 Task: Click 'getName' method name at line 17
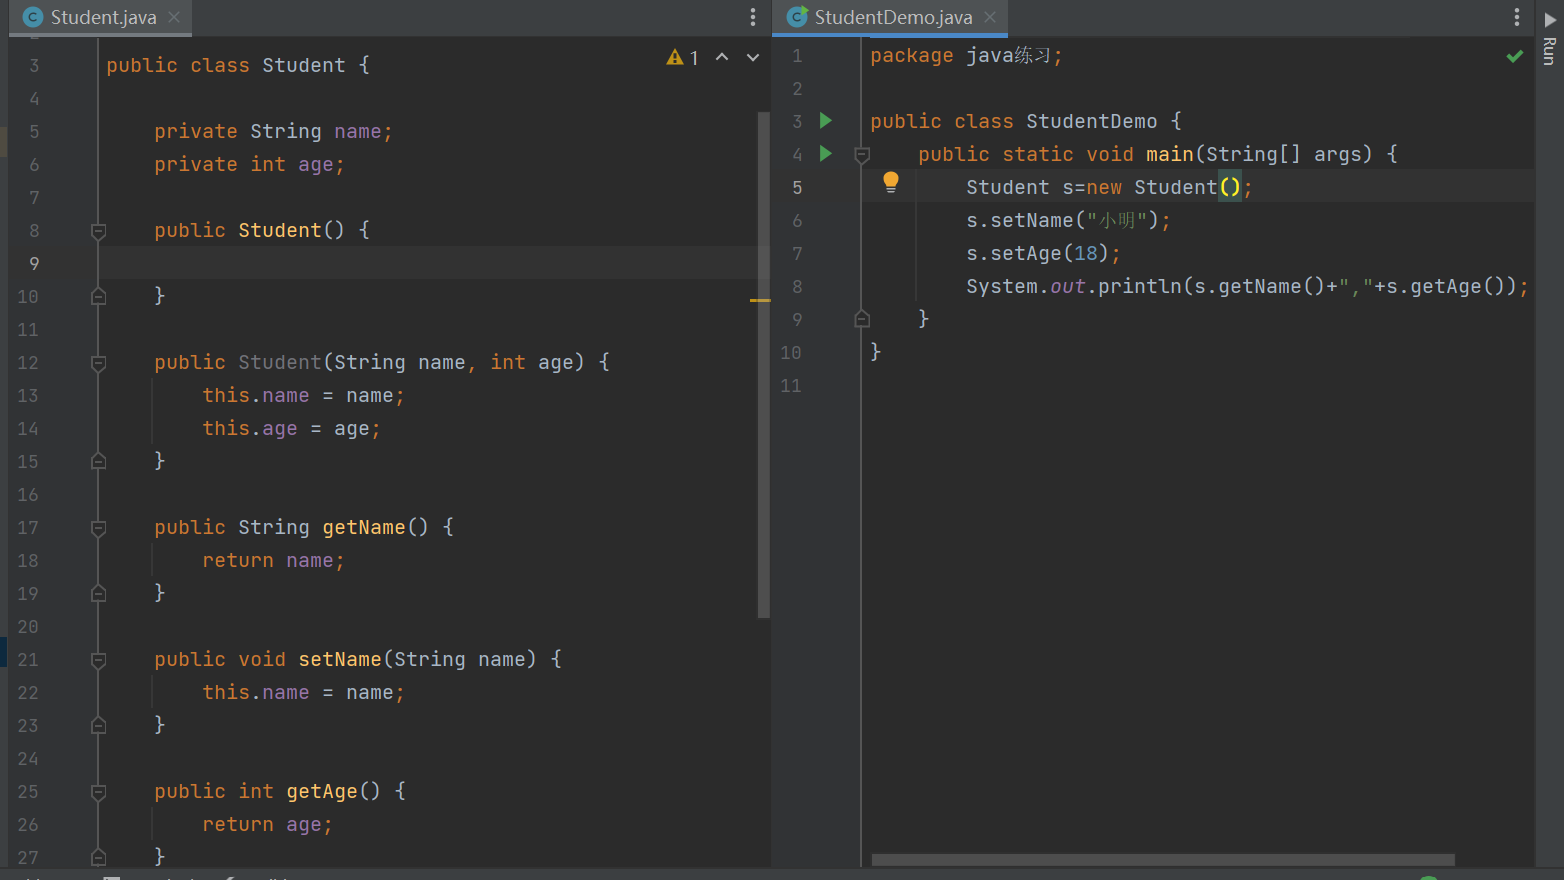364,527
